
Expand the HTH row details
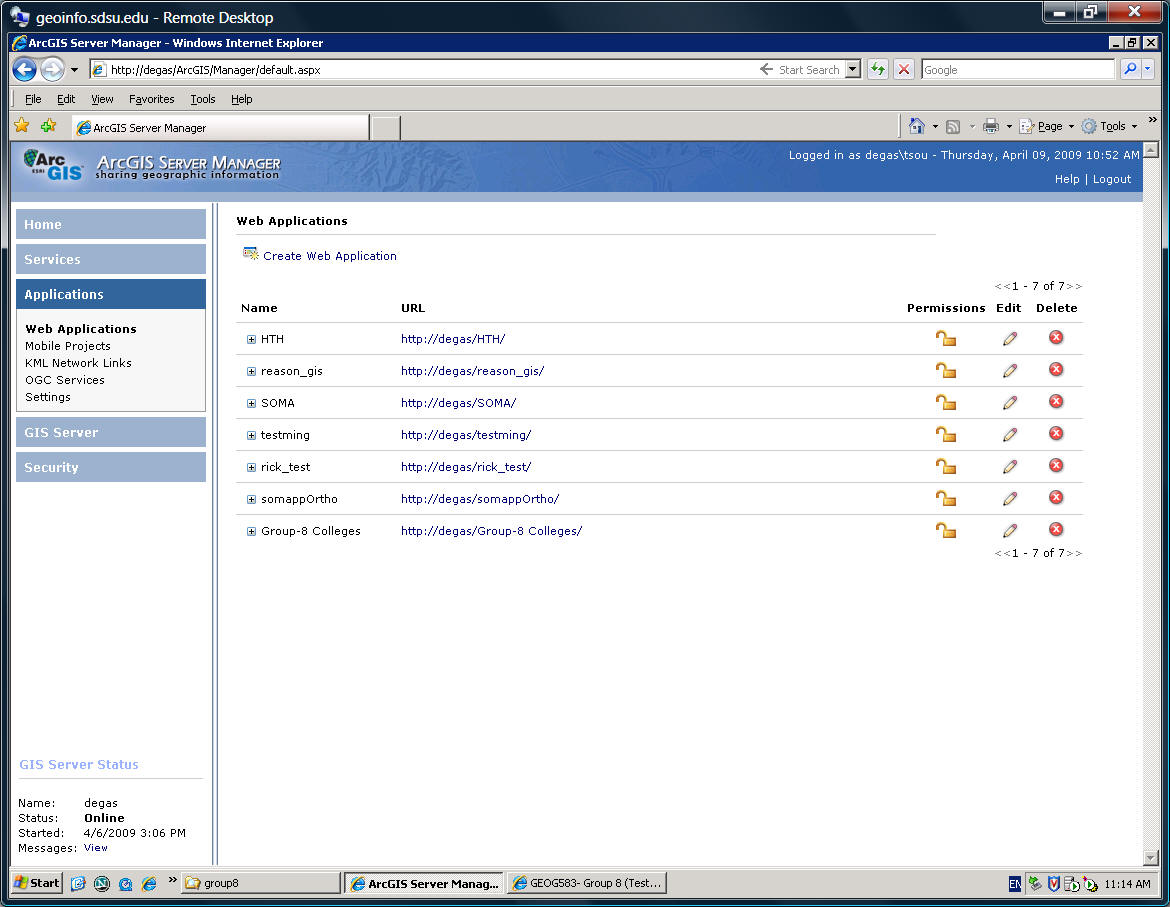click(251, 339)
